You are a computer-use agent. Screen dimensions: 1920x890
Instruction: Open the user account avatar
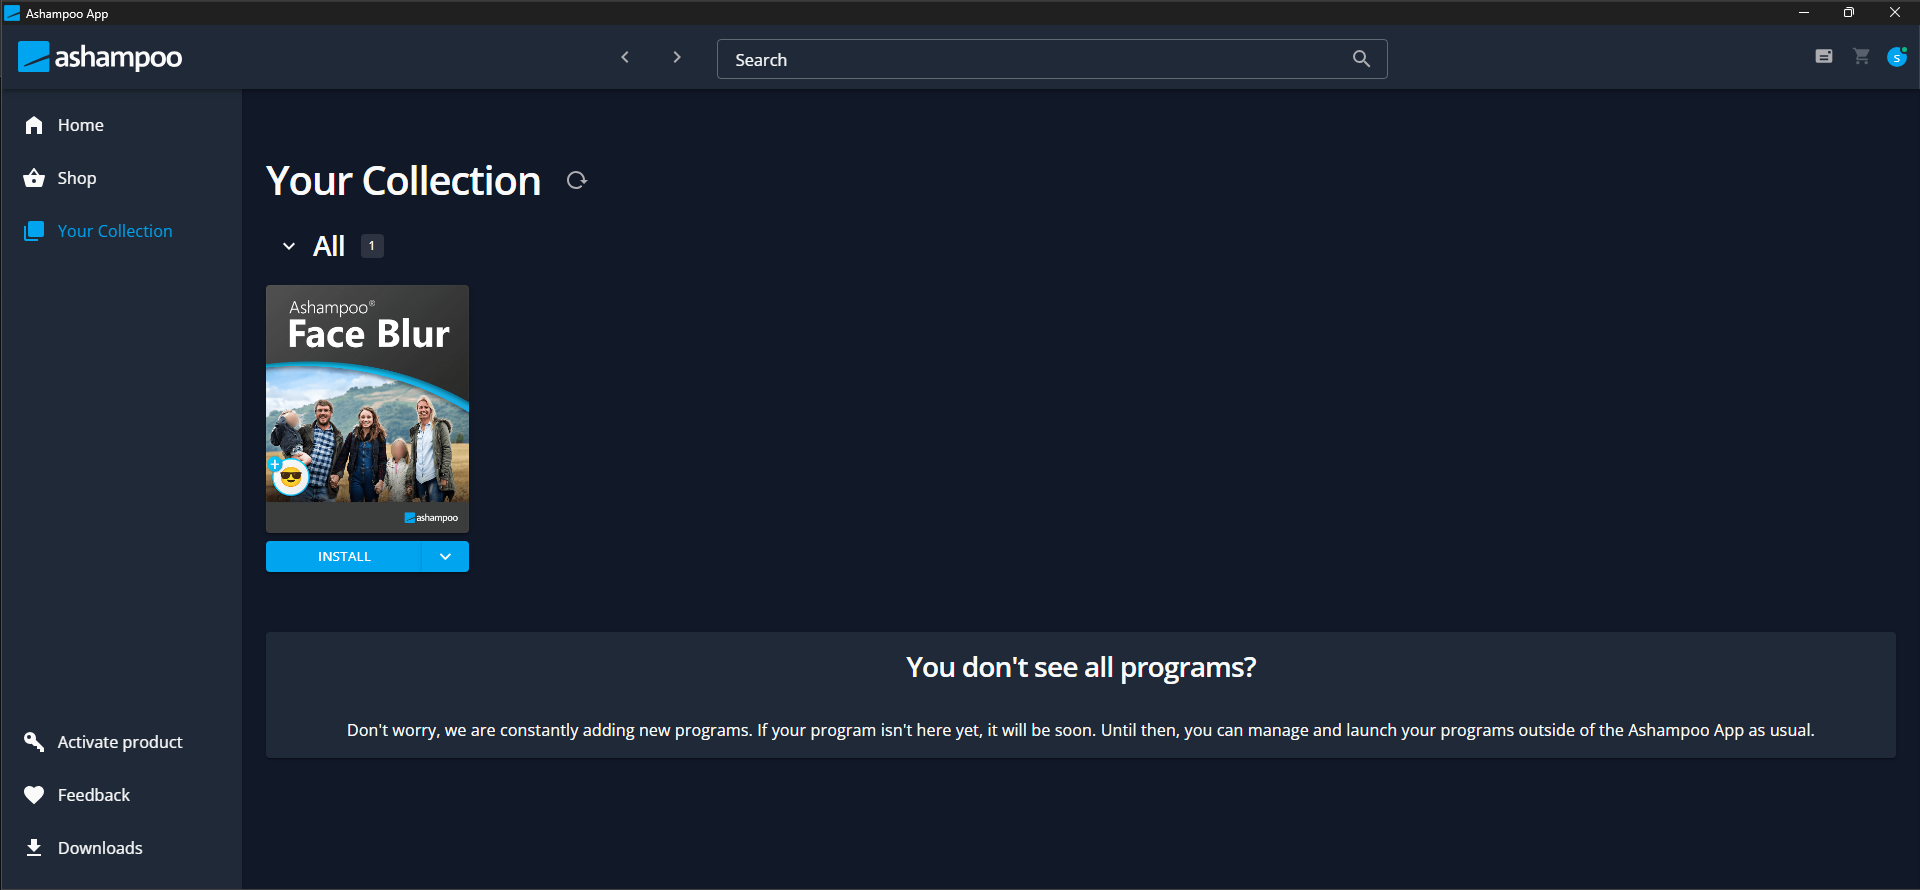pos(1896,57)
